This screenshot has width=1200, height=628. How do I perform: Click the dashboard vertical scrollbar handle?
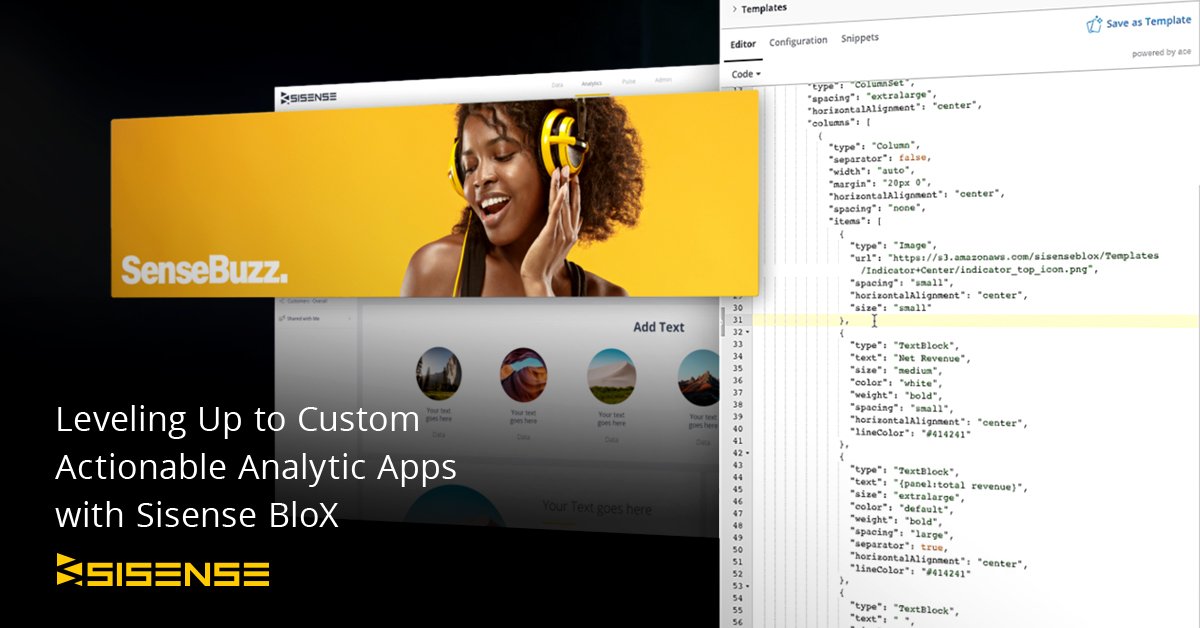[x=721, y=322]
